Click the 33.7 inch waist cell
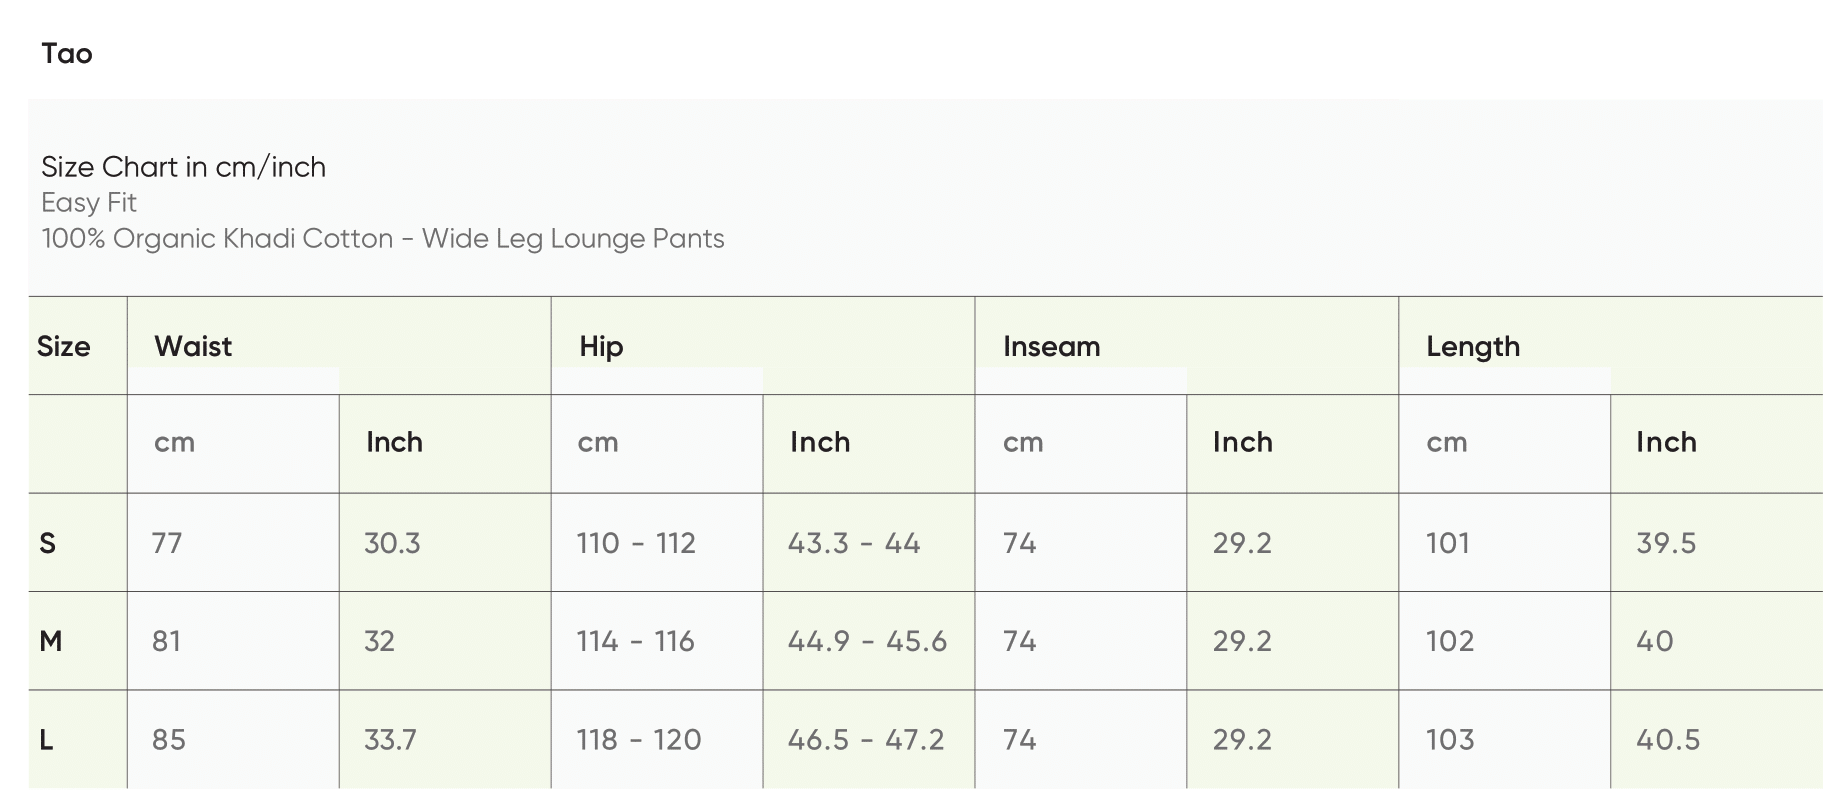1844x810 pixels. click(x=390, y=740)
